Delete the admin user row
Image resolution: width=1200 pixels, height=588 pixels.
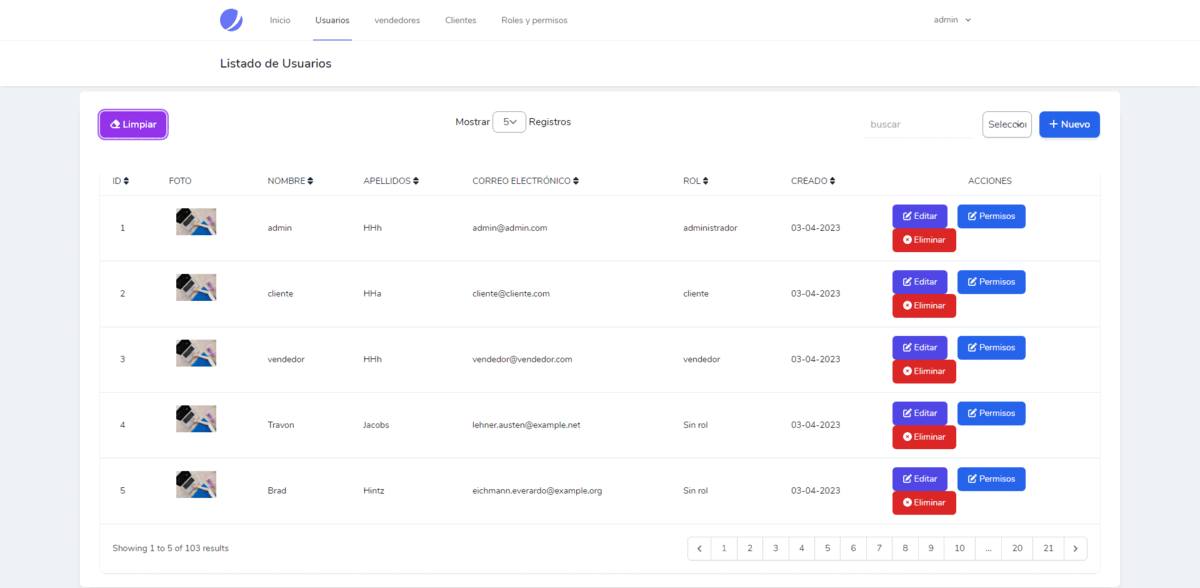[x=924, y=240]
